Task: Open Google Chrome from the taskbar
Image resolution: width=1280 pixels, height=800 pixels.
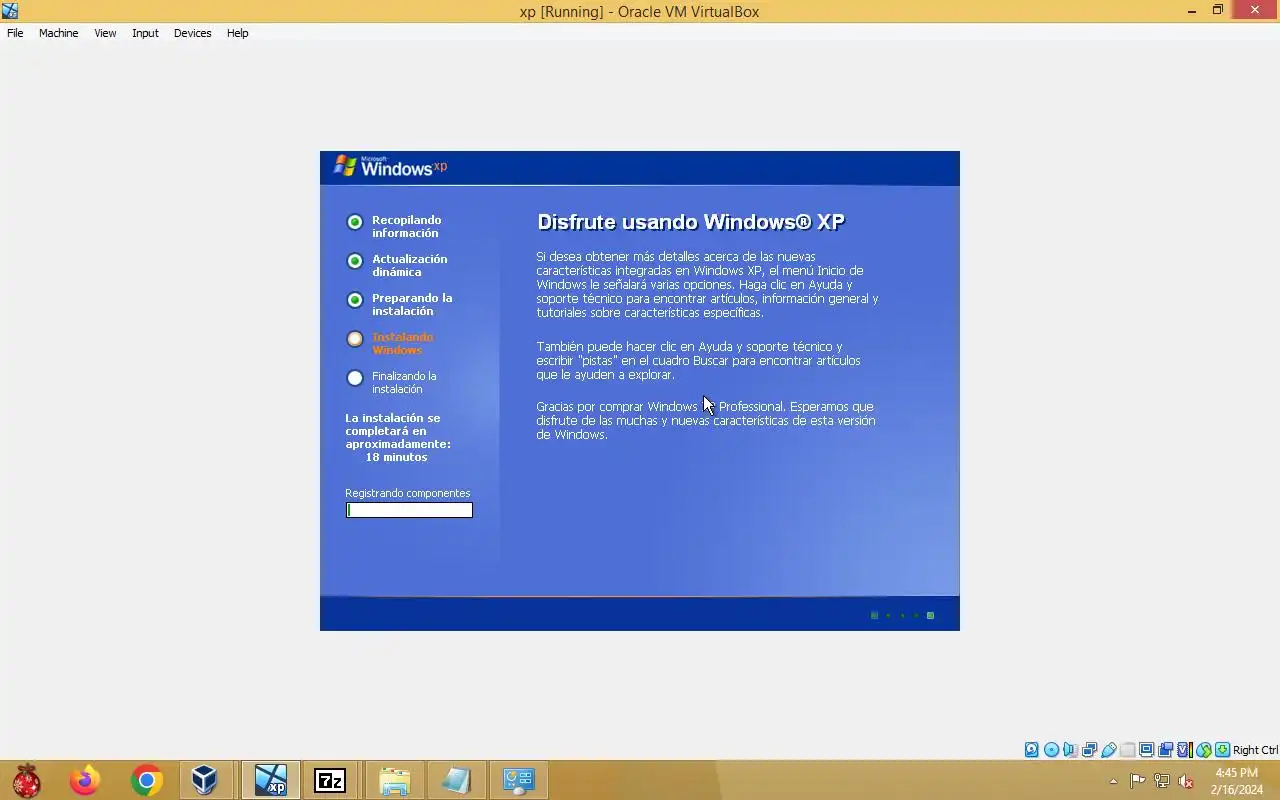Action: [146, 780]
